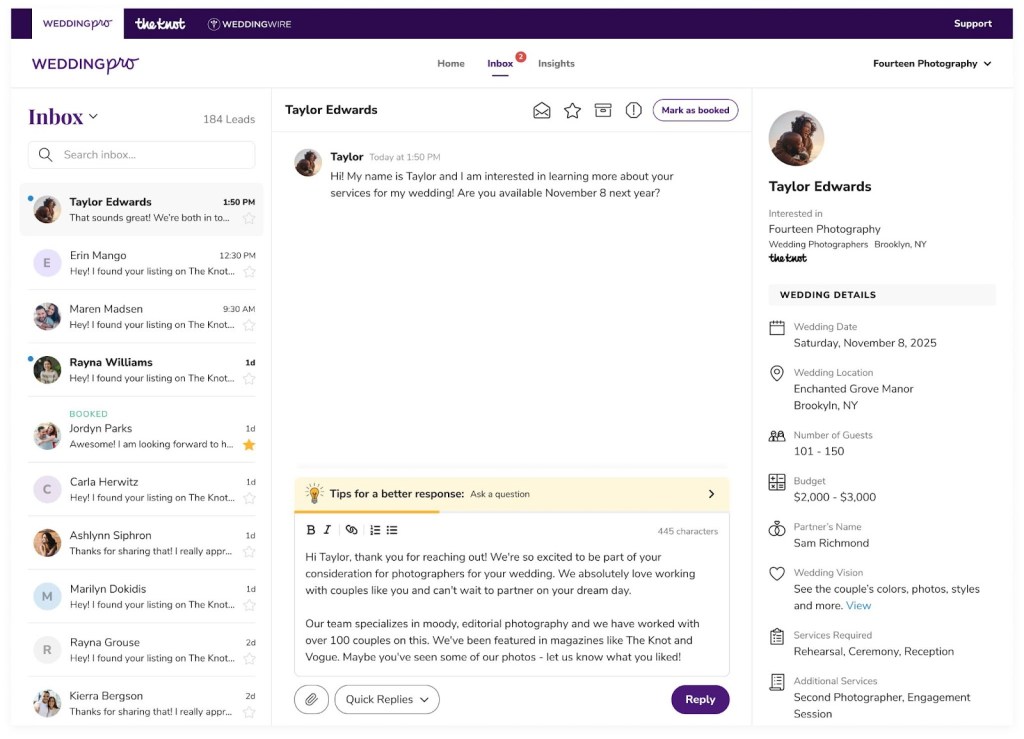The image size is (1024, 739).
Task: Open the Insights navigation item
Action: 556,63
